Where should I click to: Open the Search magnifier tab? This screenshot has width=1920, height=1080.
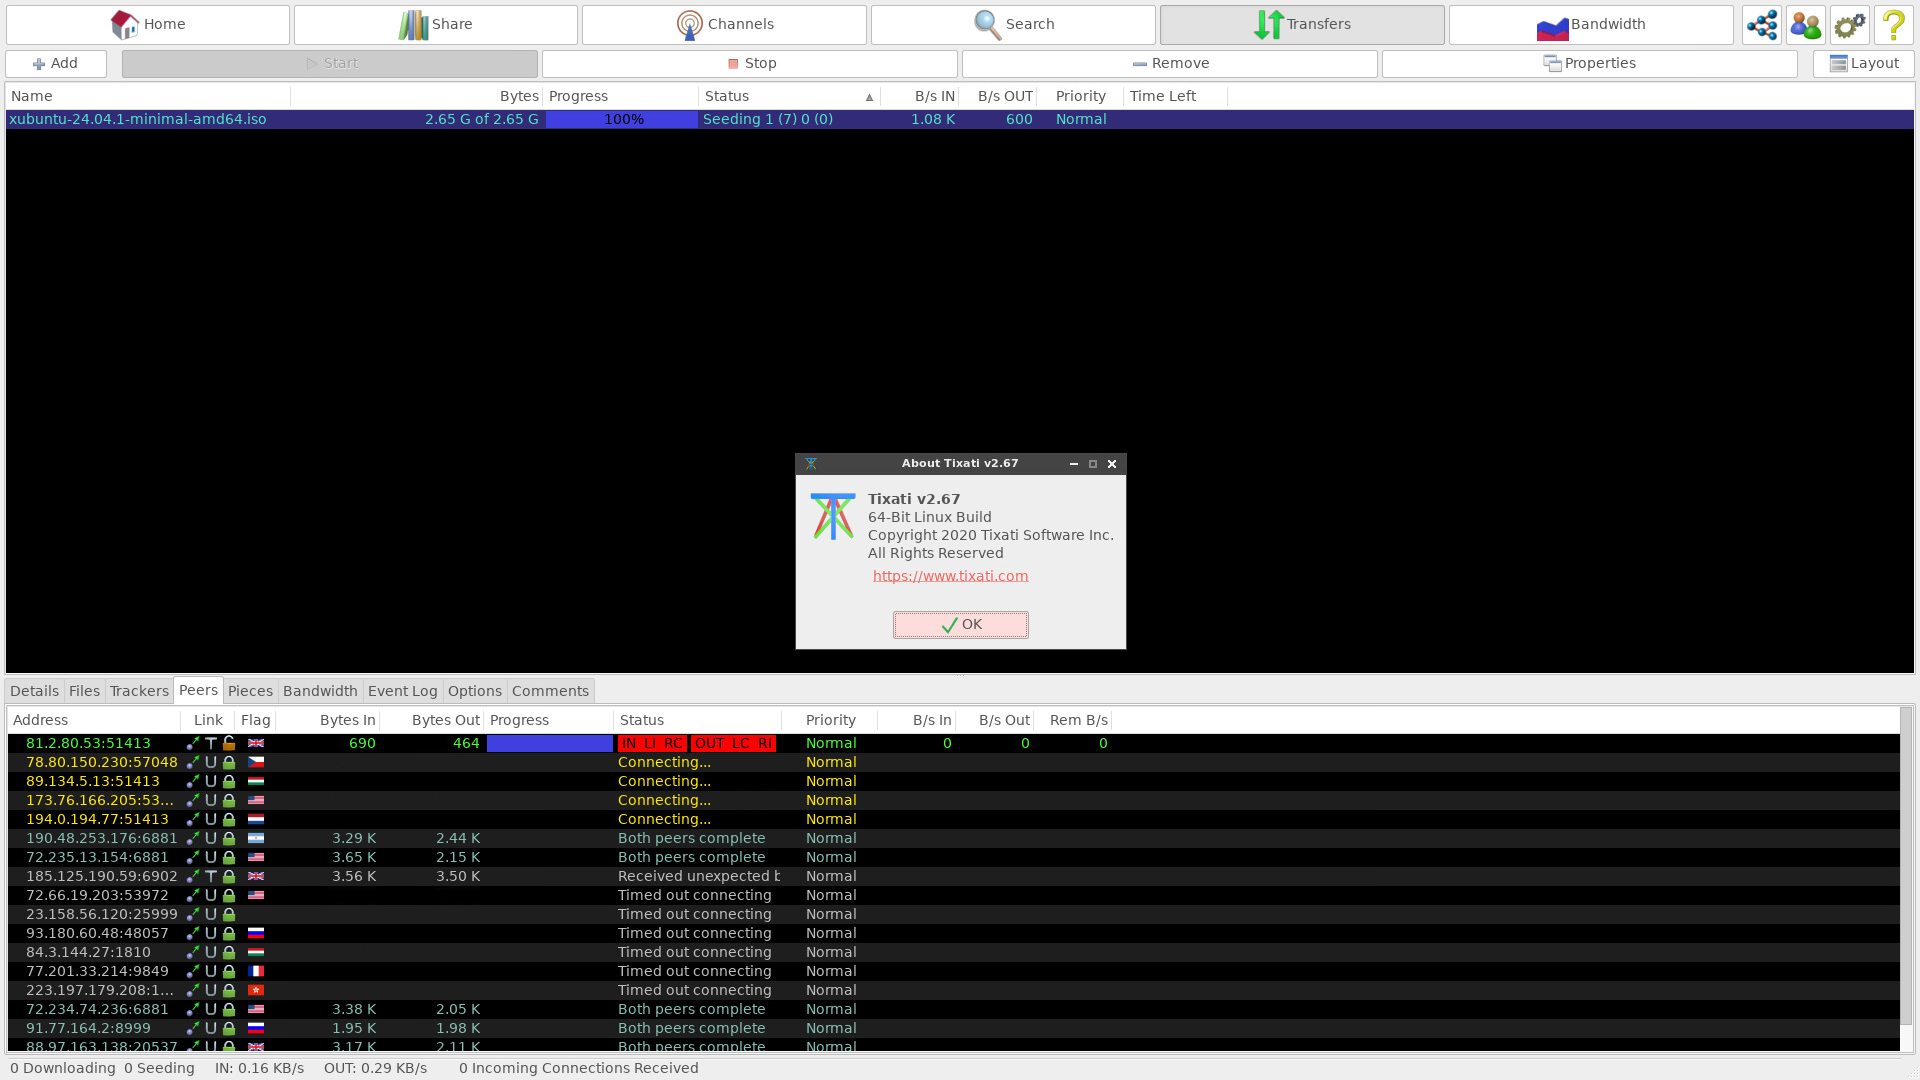click(x=1013, y=24)
